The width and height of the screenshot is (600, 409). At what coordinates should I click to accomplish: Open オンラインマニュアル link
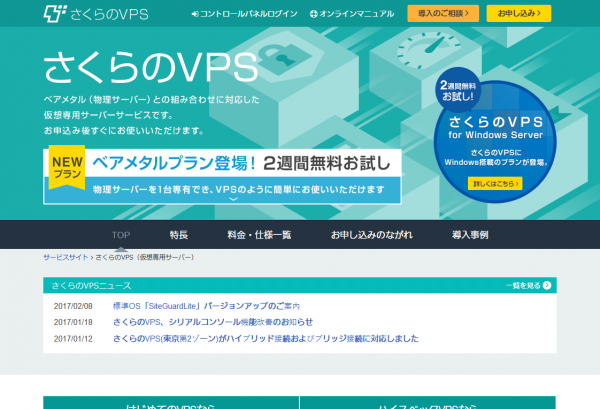[356, 14]
